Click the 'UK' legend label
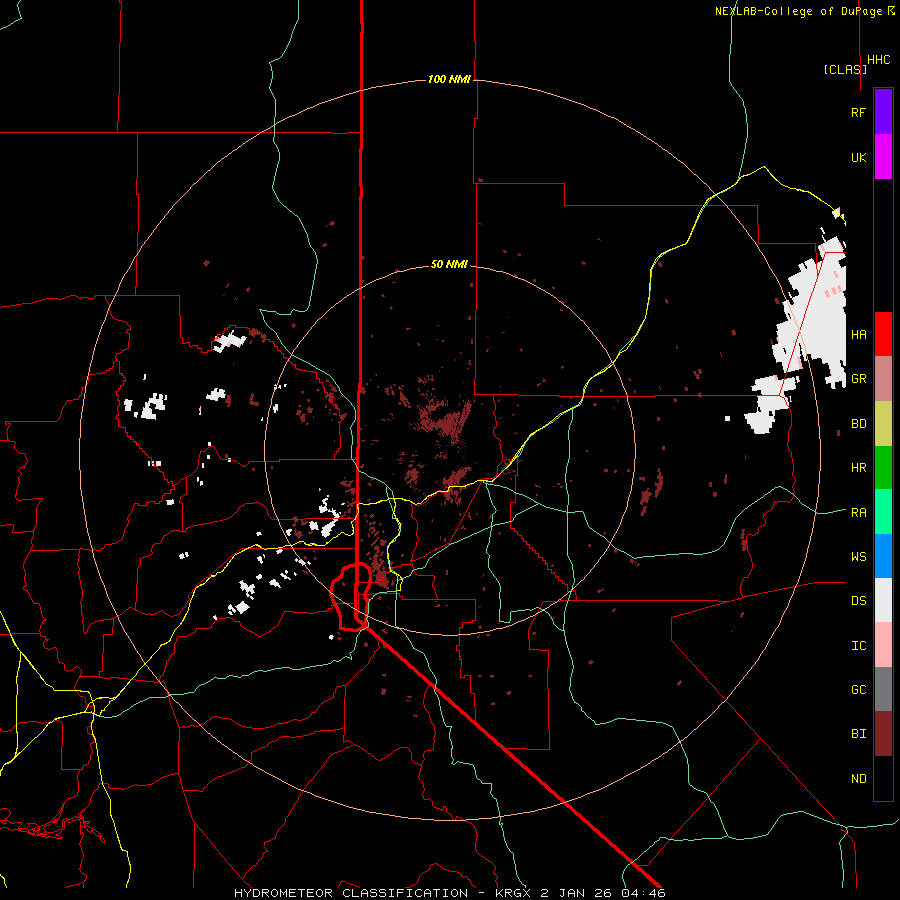 pos(858,157)
